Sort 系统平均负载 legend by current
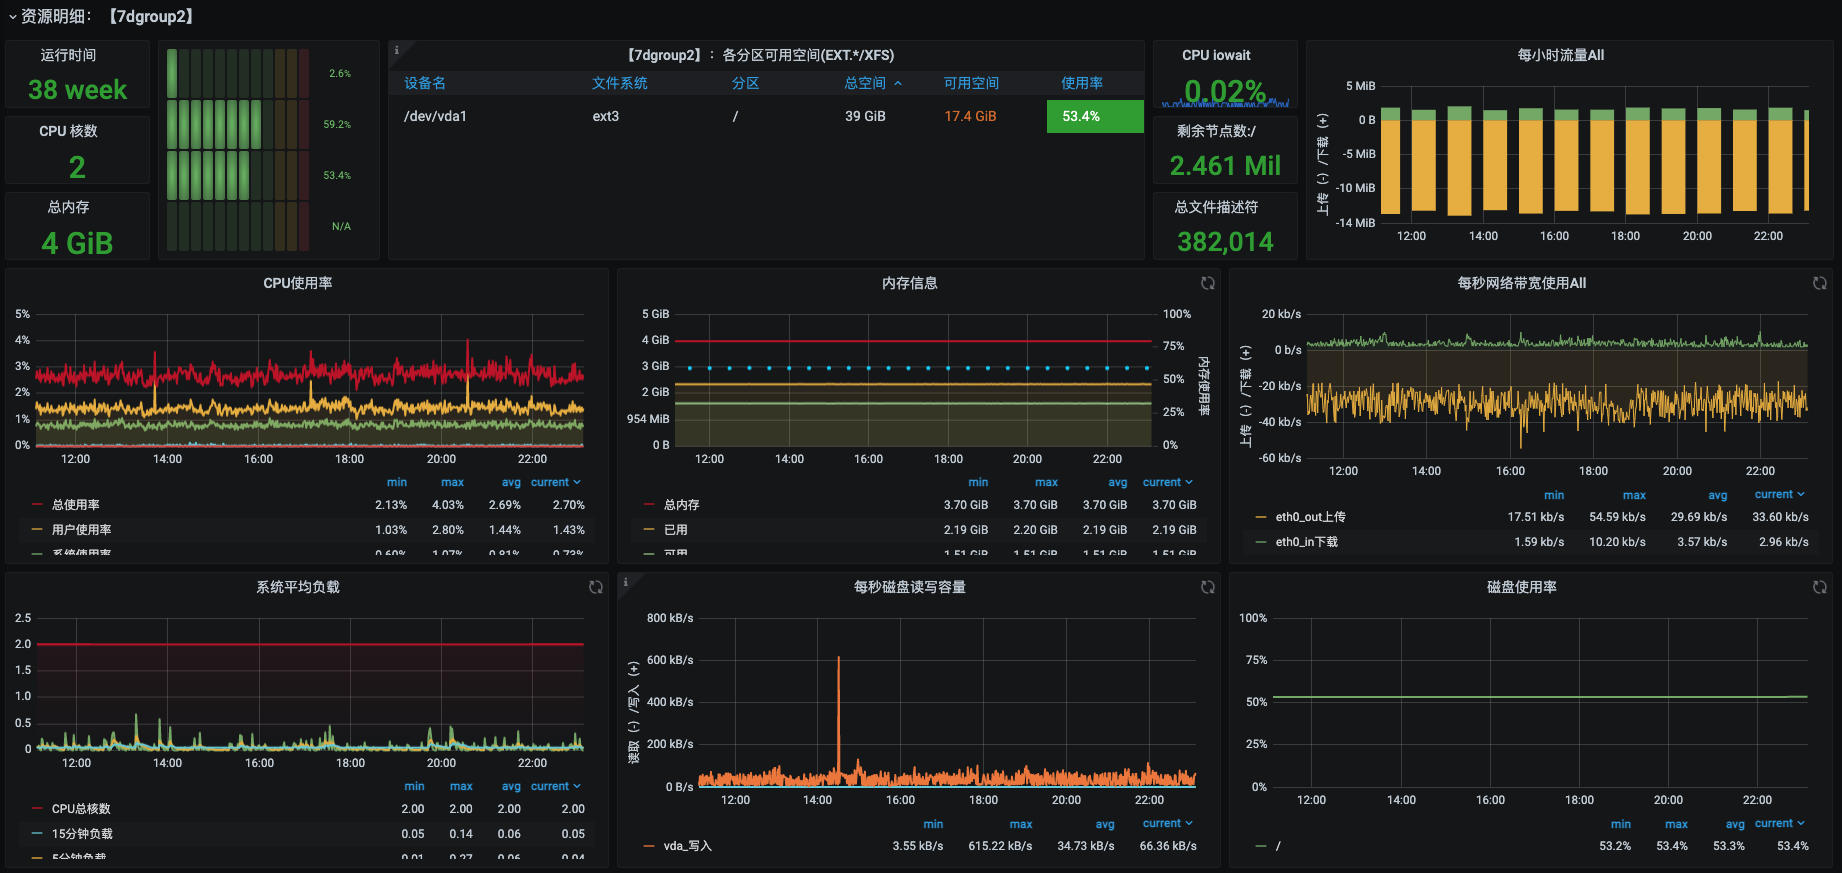The image size is (1842, 873). (x=556, y=786)
